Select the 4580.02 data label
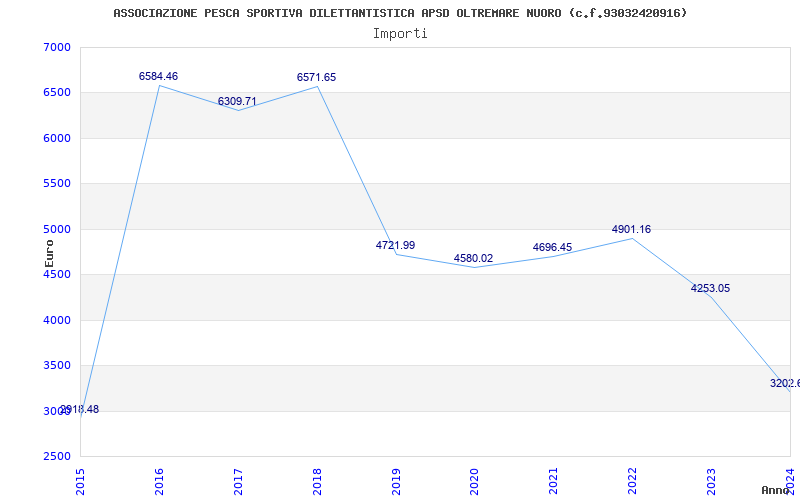Viewport: 800px width, 500px height. 473,258
